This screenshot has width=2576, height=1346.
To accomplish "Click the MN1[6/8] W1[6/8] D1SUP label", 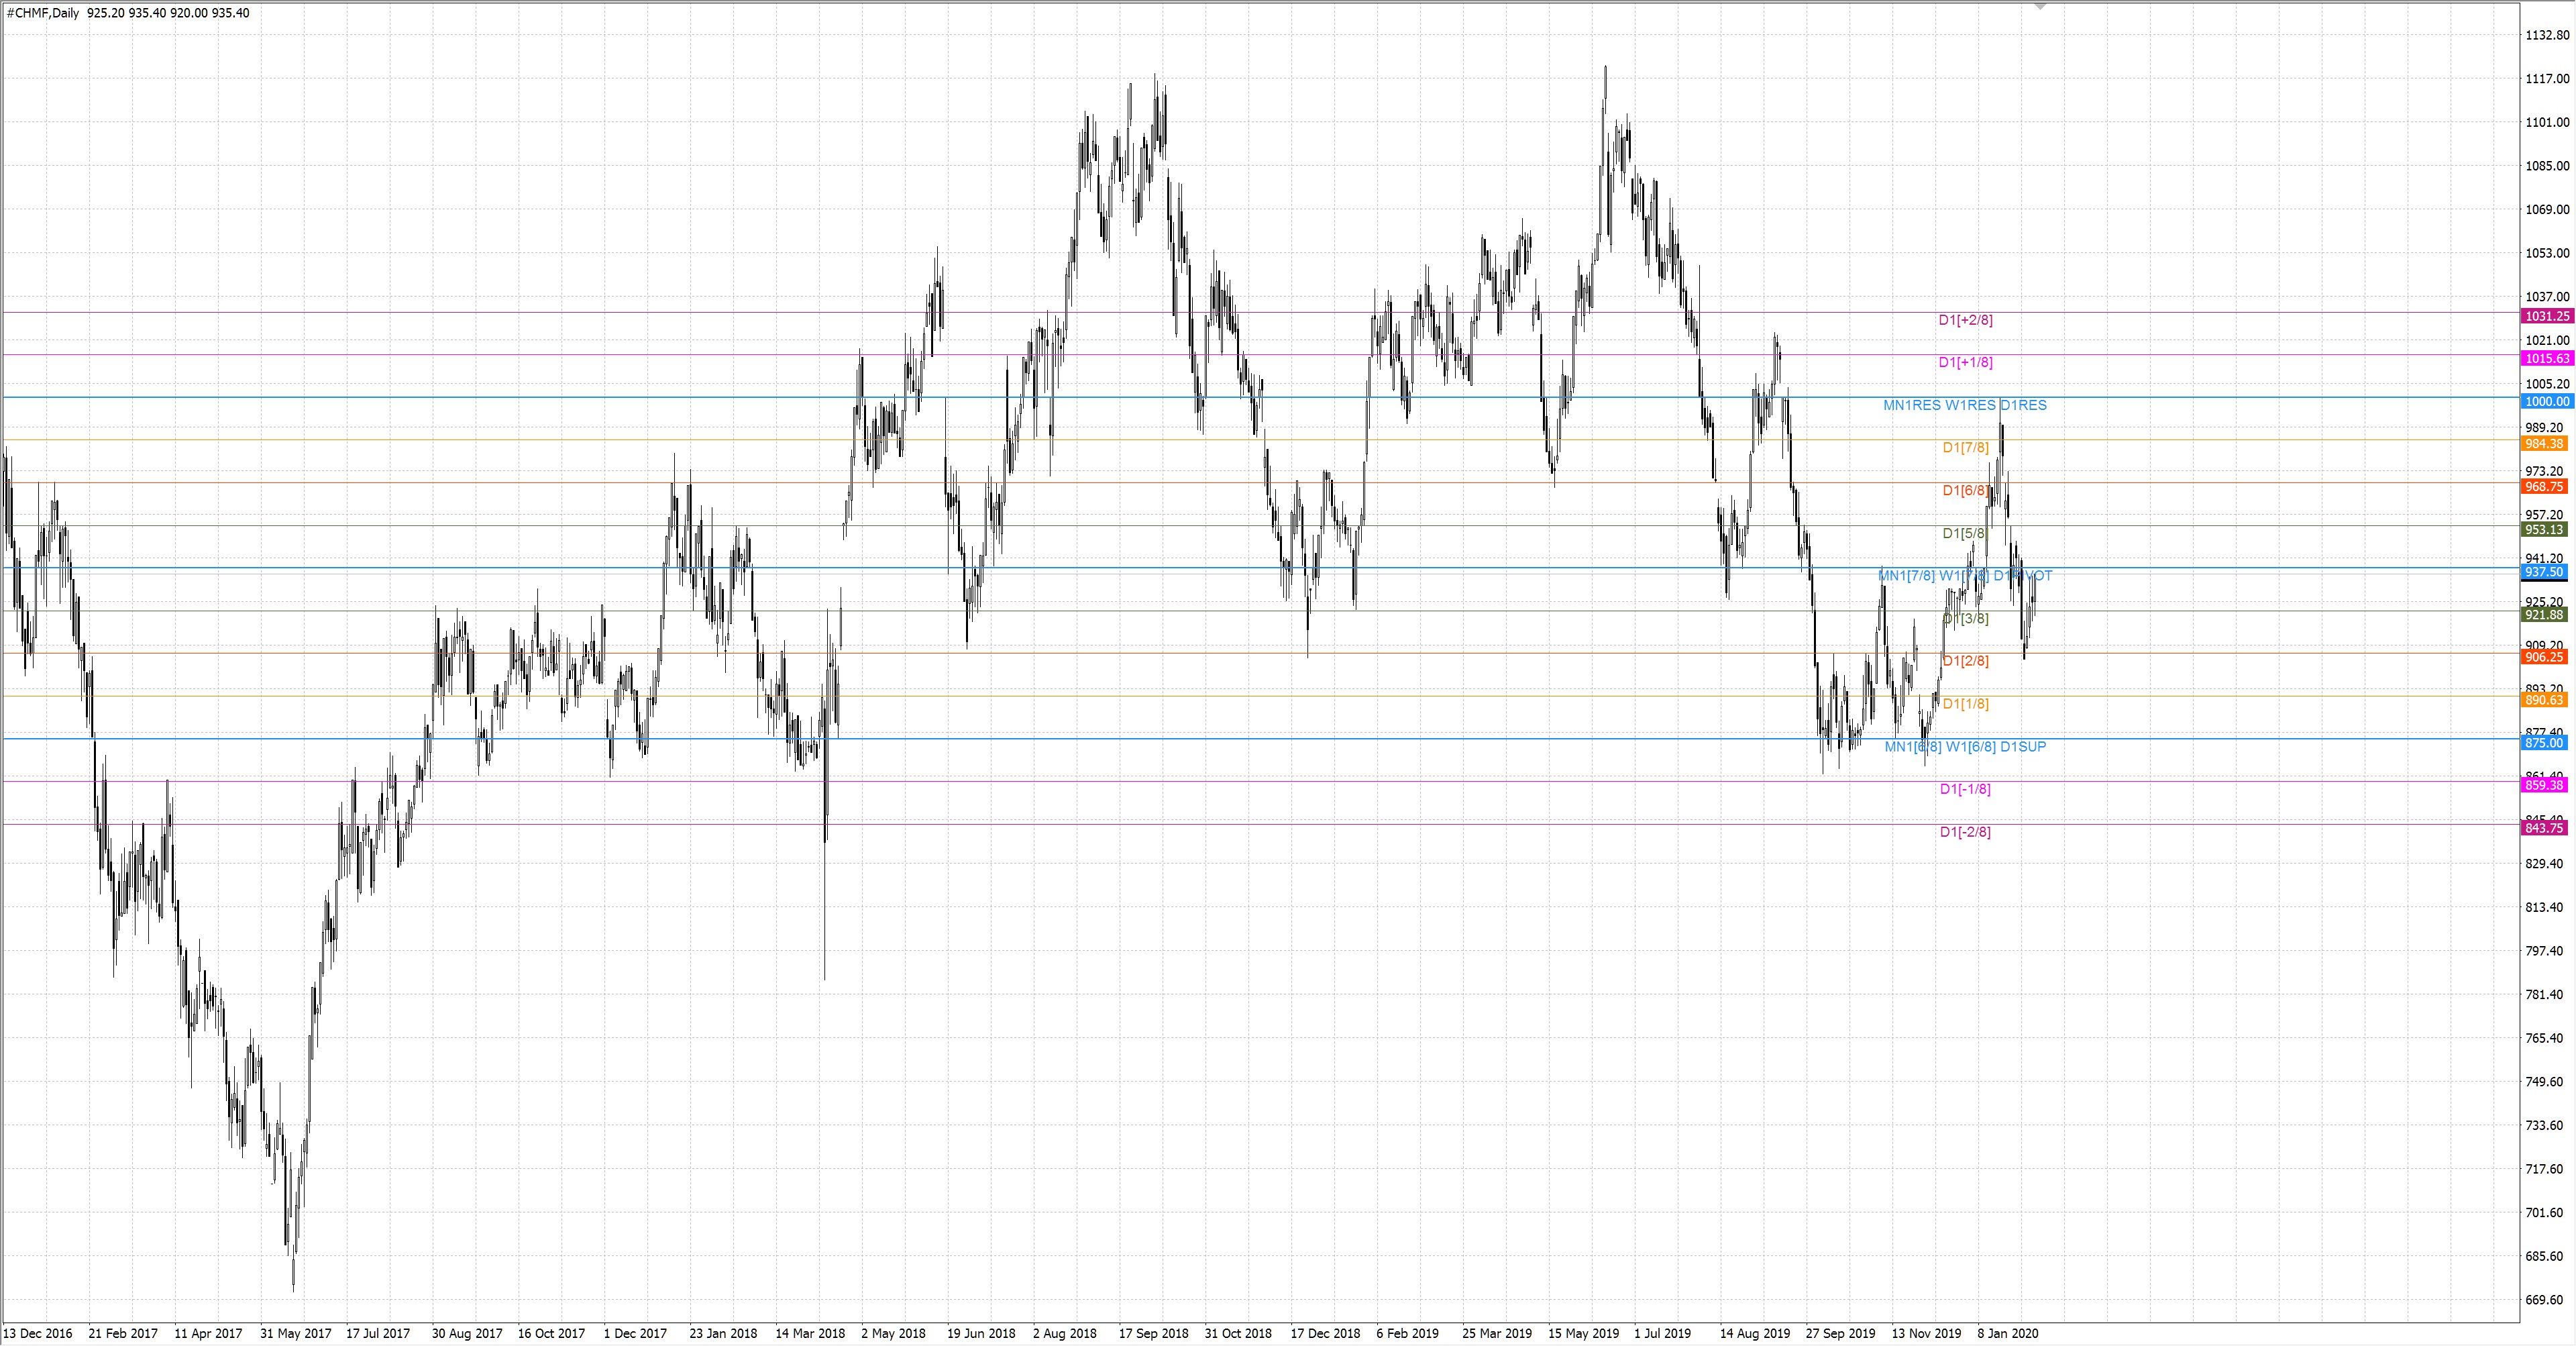I will coord(1965,746).
